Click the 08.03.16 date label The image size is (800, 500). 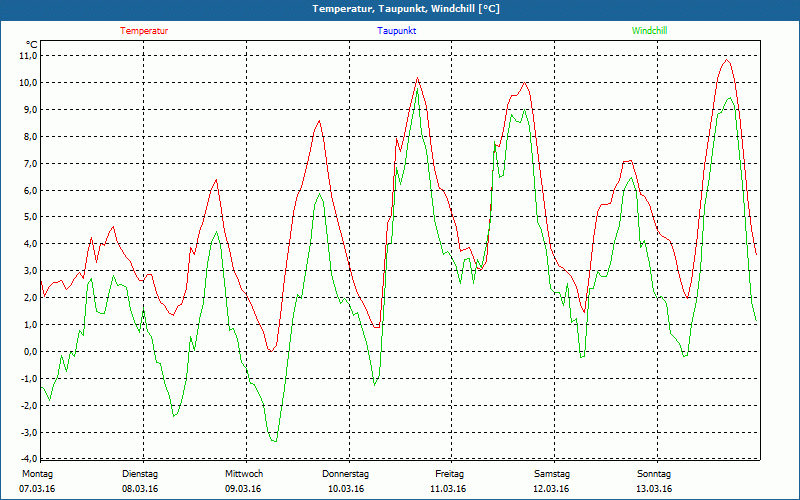(140, 489)
